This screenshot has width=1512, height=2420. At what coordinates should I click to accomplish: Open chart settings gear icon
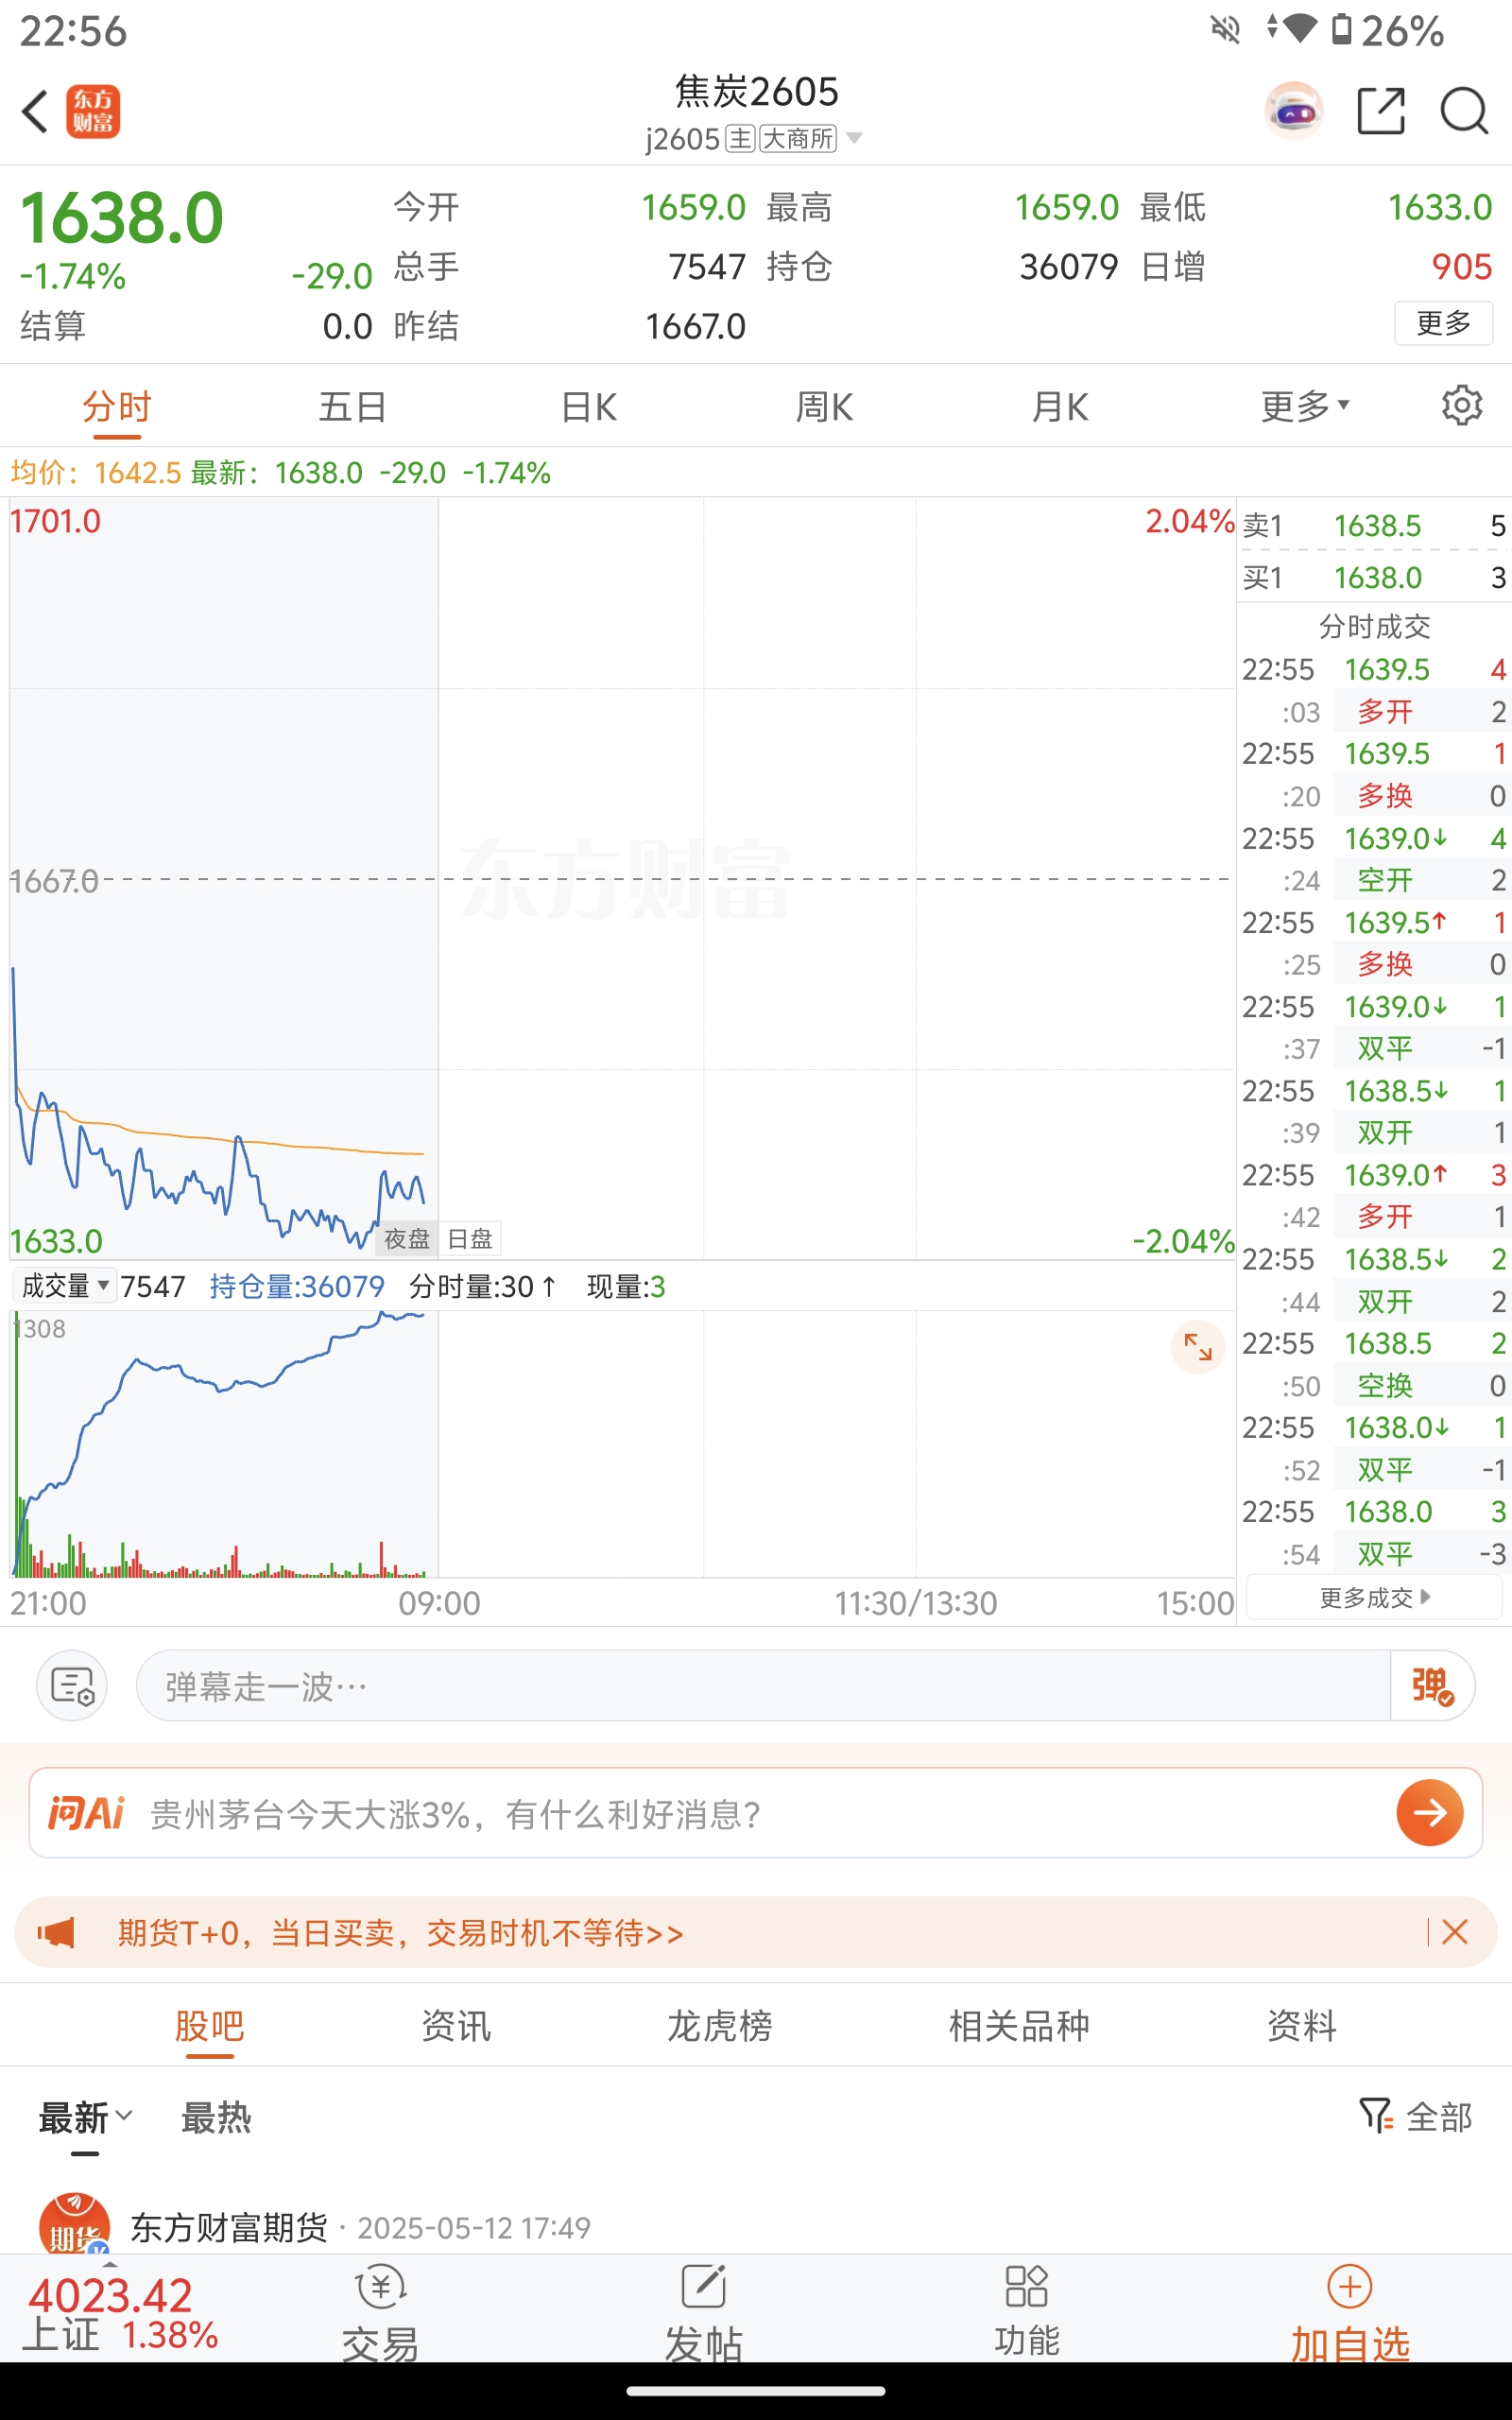tap(1461, 406)
